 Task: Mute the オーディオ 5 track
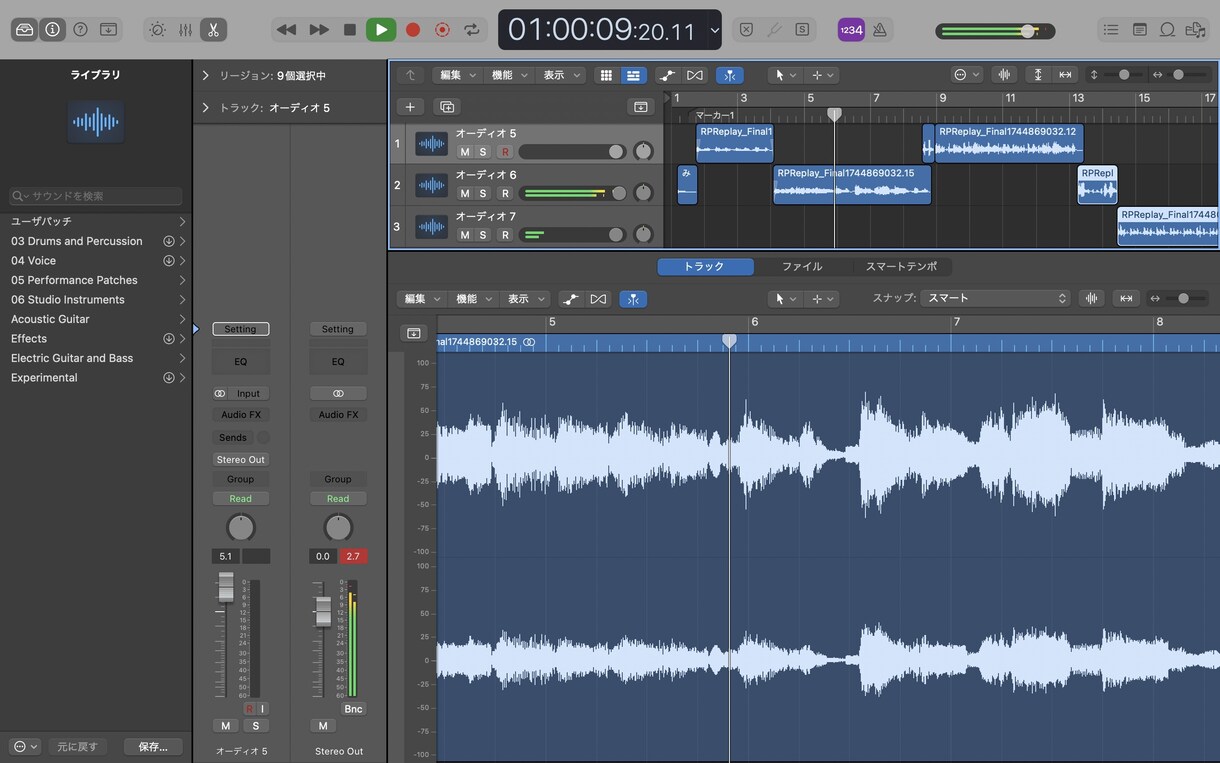pyautogui.click(x=464, y=152)
